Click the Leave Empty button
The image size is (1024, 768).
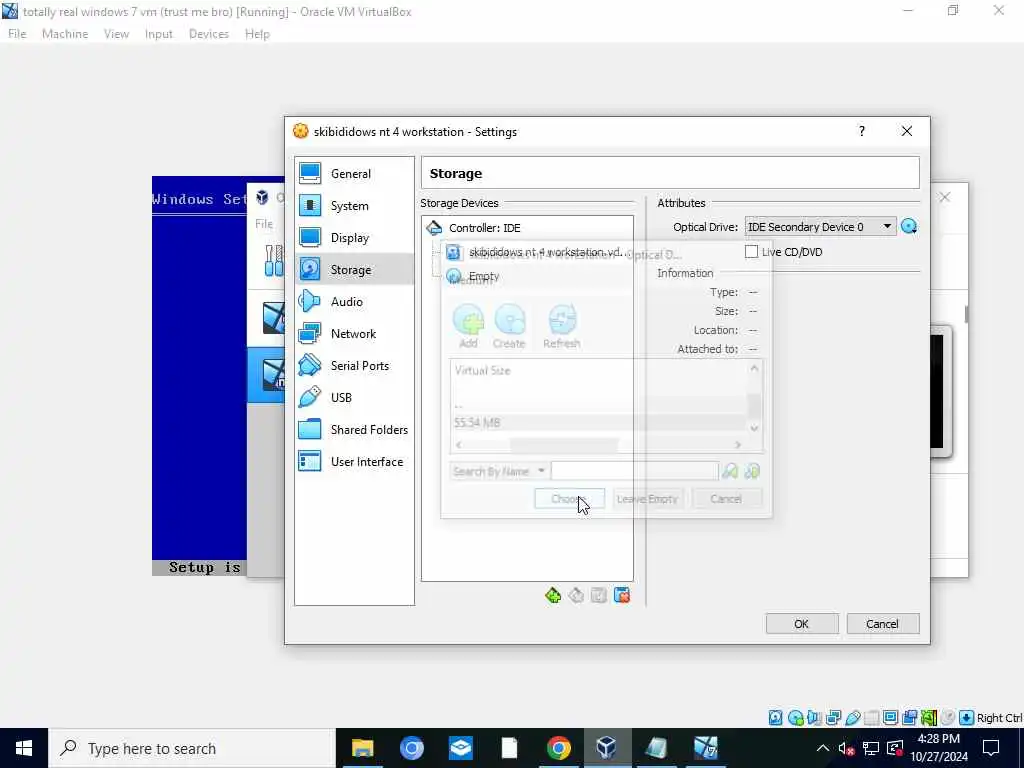647,499
